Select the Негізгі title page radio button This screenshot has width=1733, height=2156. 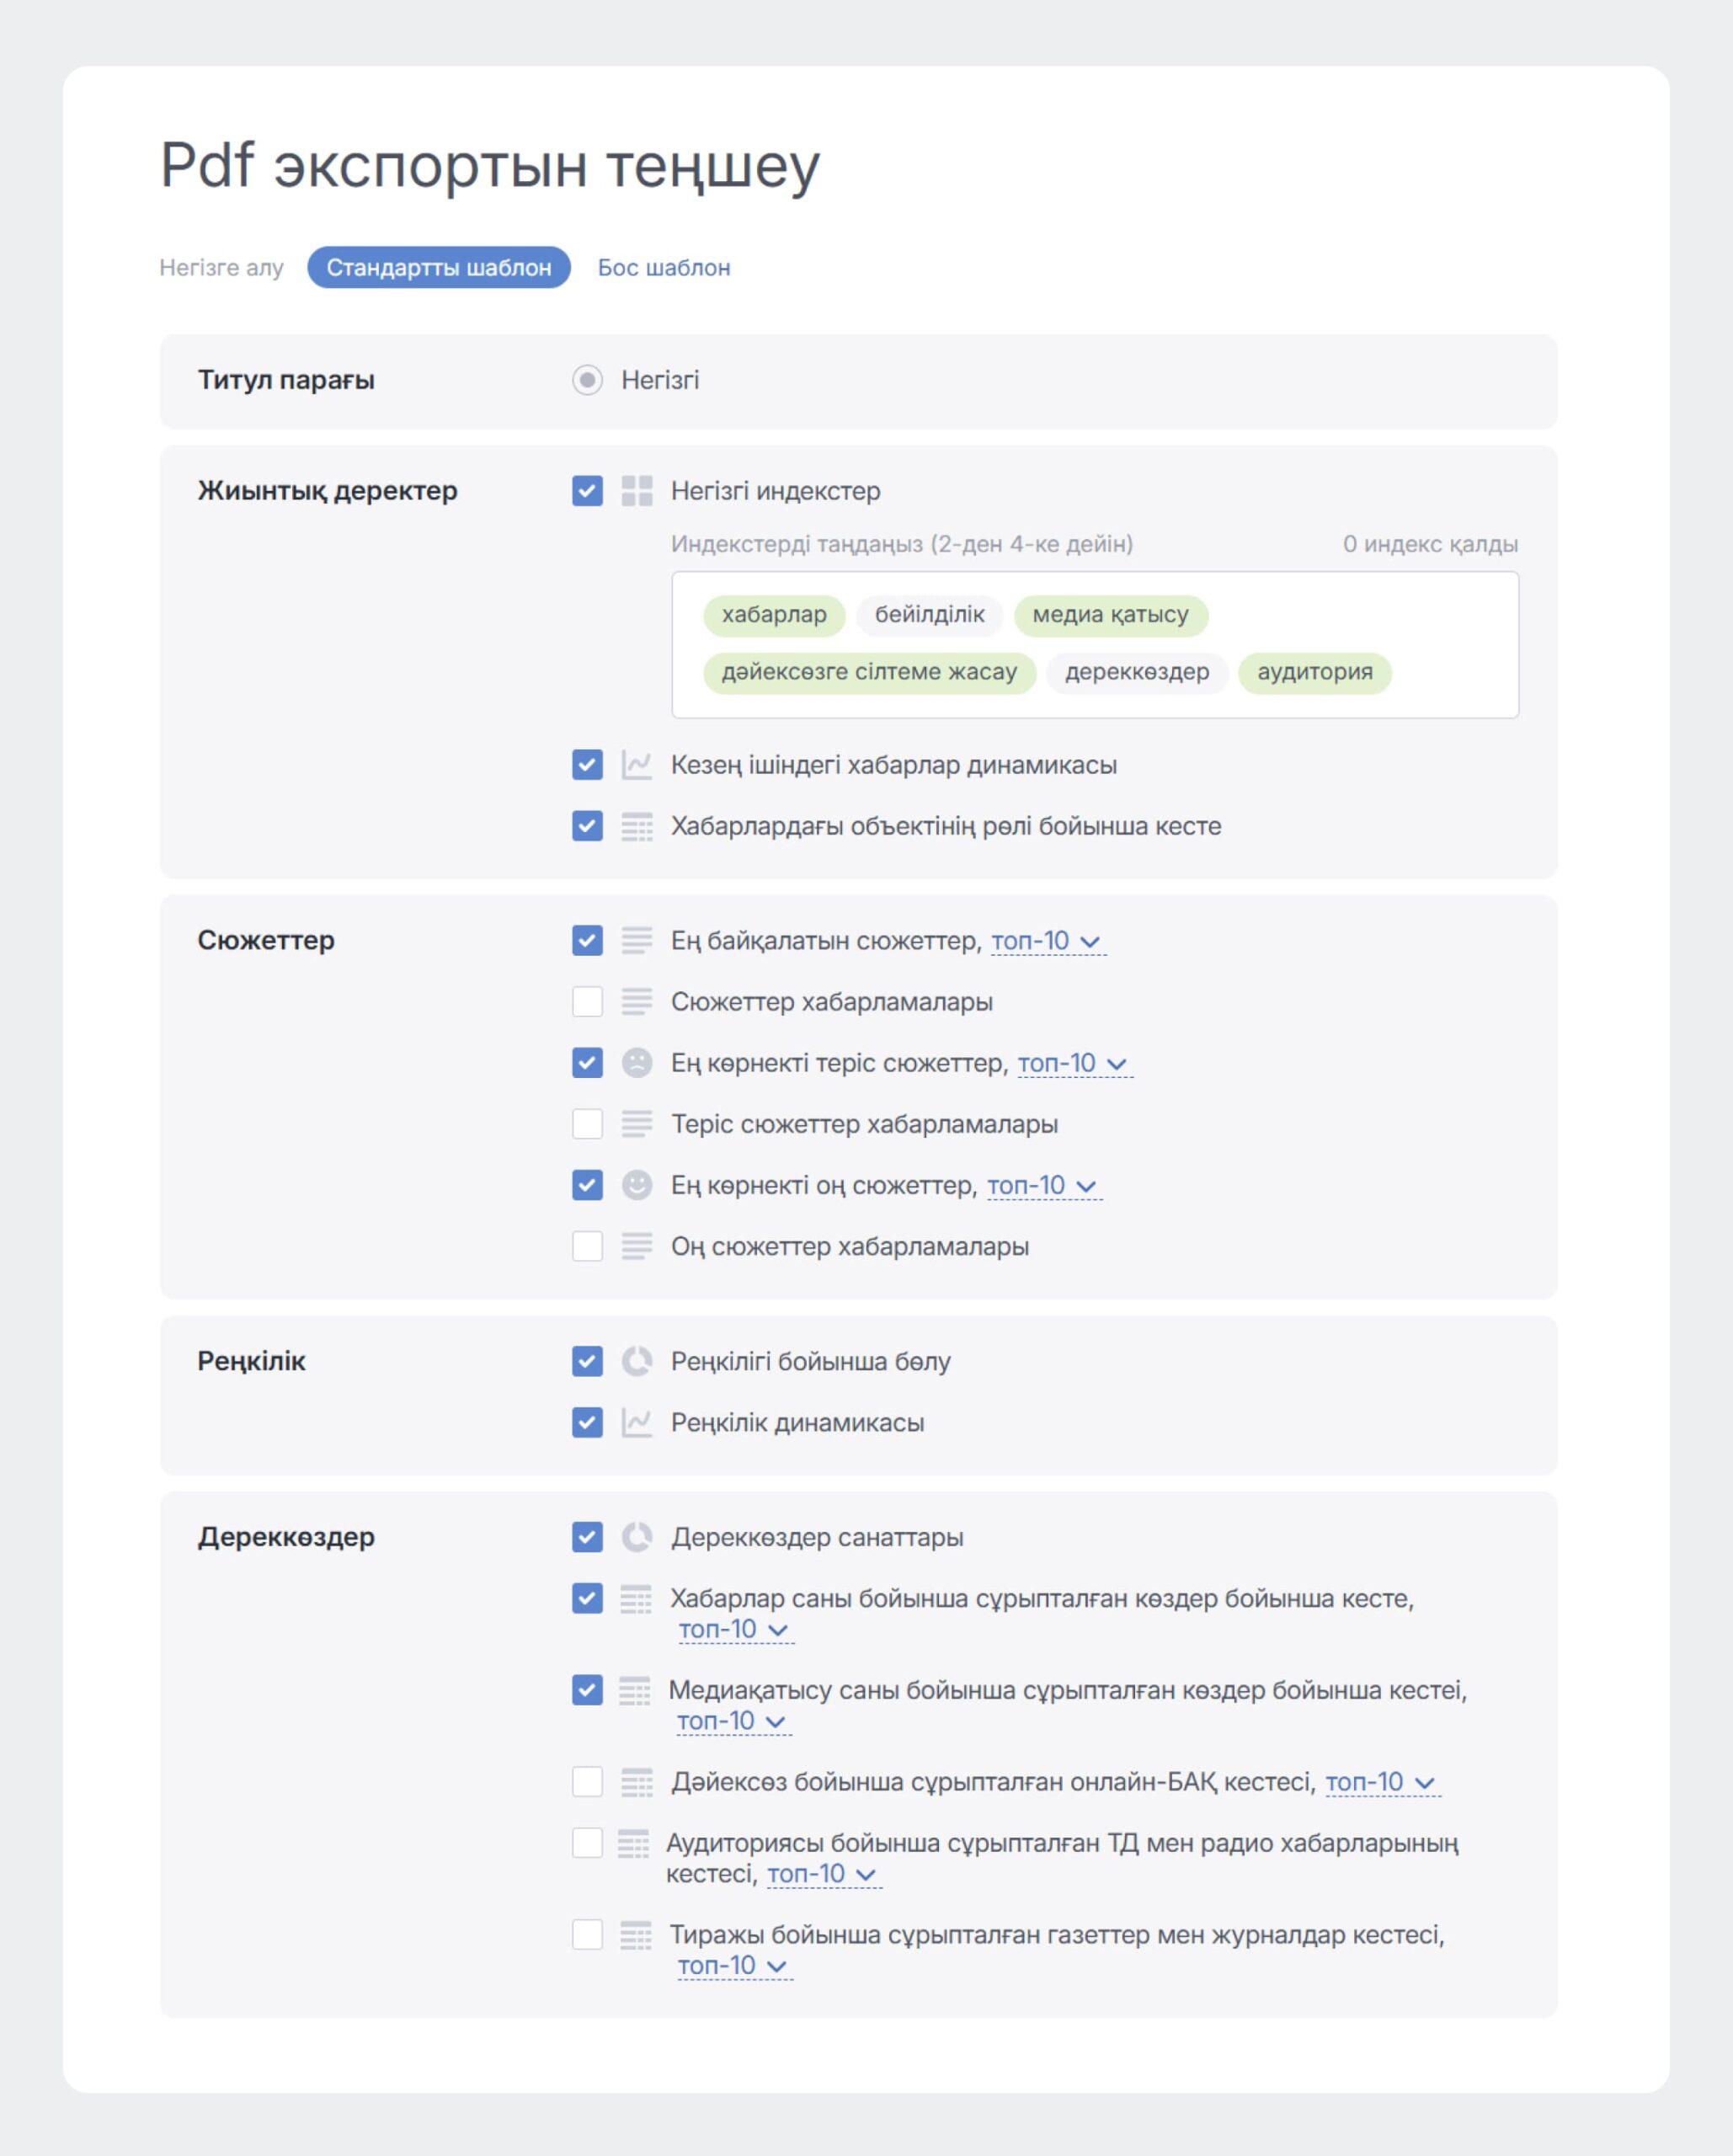pyautogui.click(x=587, y=380)
